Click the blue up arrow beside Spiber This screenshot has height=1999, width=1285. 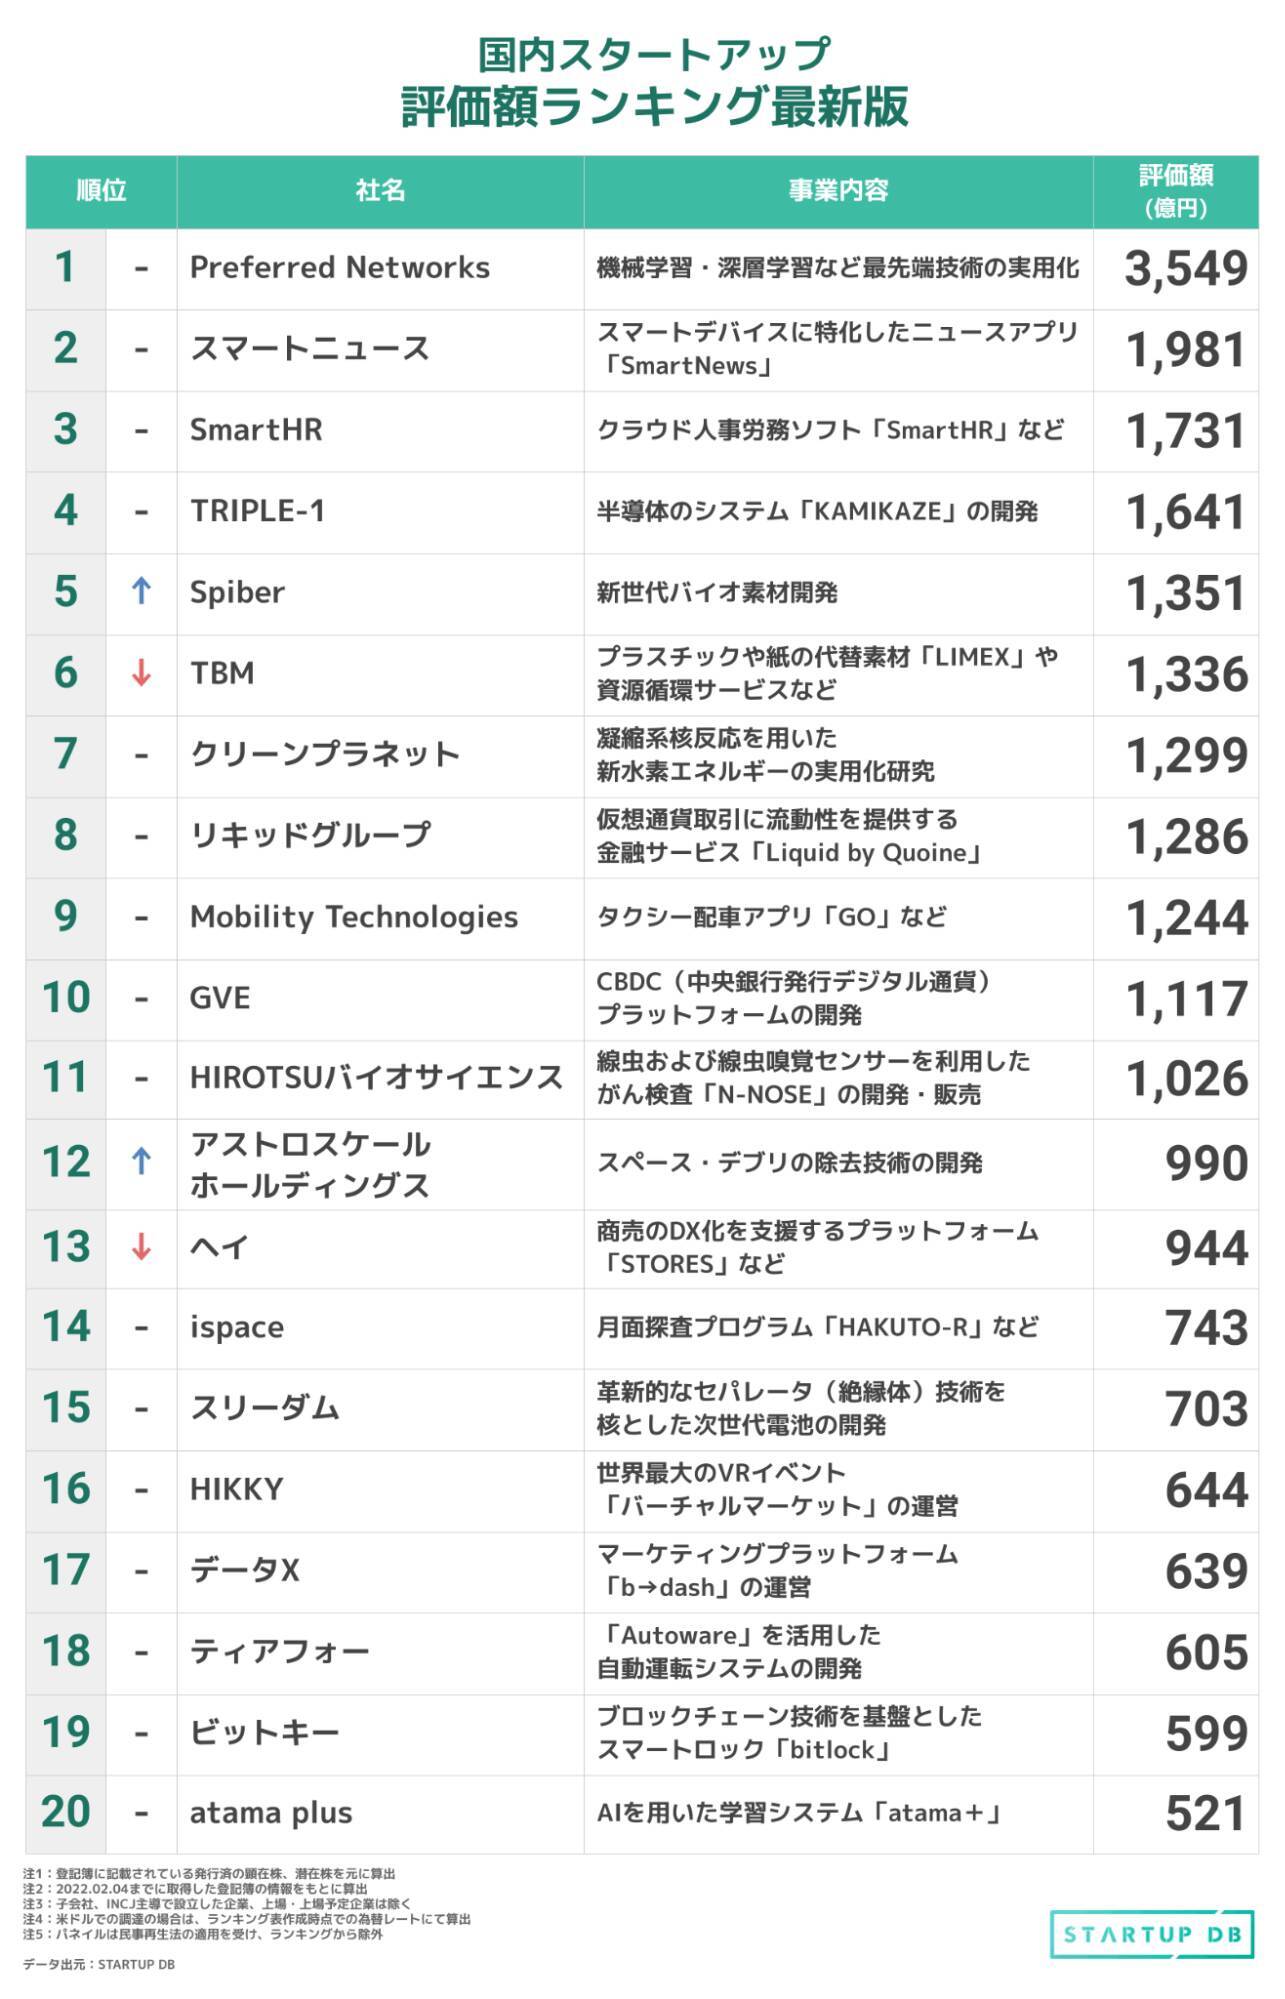click(141, 591)
